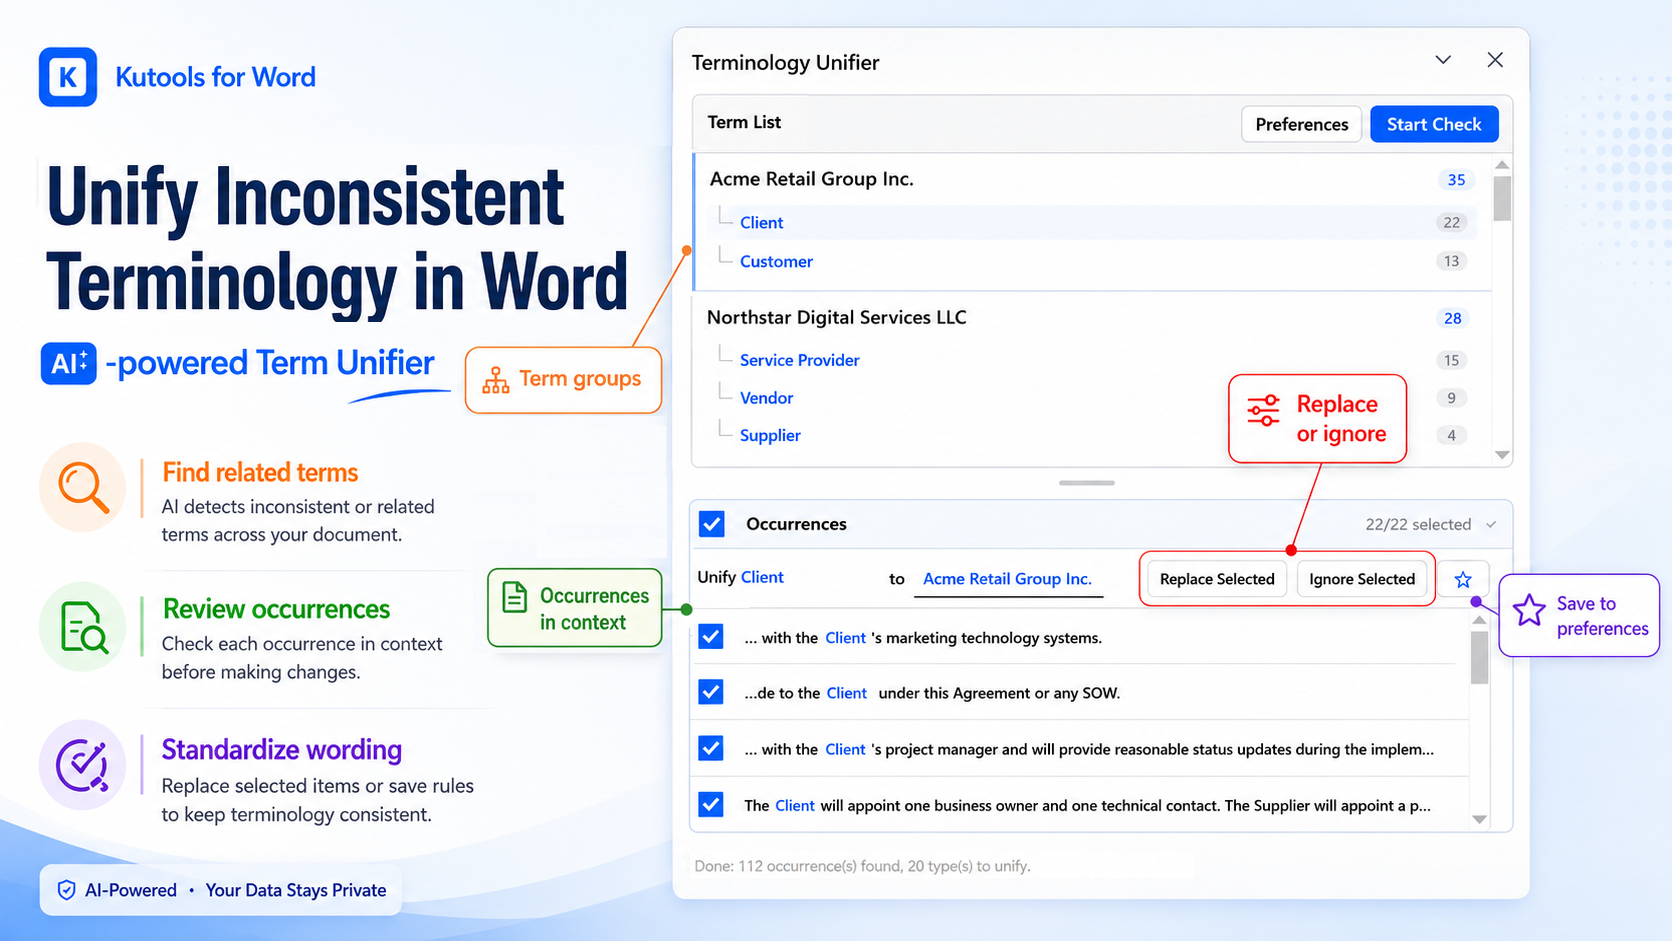
Task: Click the count badge 22 on Client row
Action: click(1452, 222)
